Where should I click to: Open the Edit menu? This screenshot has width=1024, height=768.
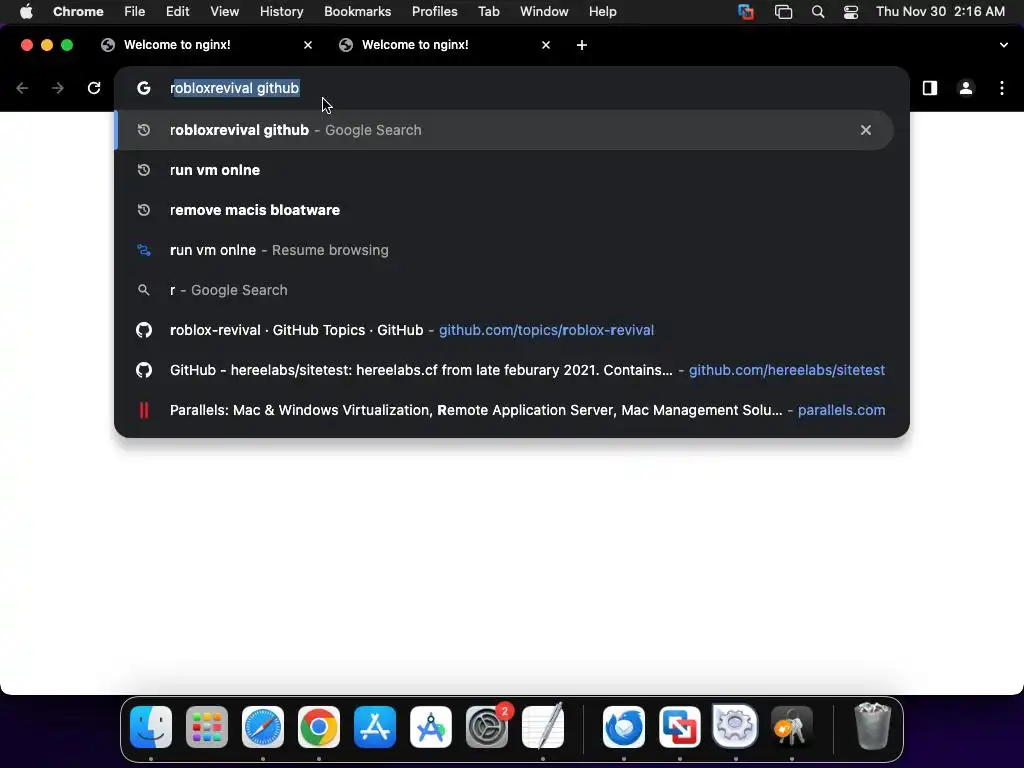pyautogui.click(x=177, y=12)
